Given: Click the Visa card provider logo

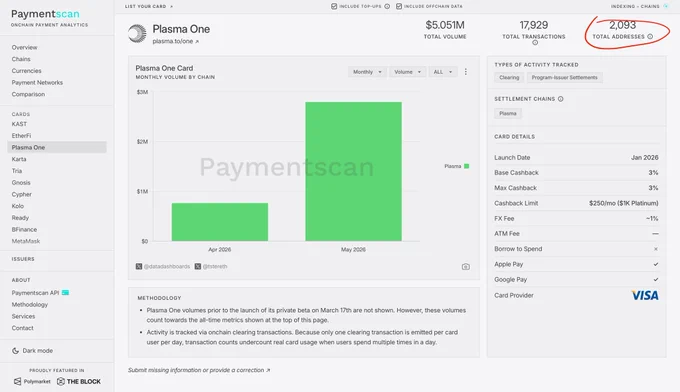Looking at the screenshot, I should point(645,295).
